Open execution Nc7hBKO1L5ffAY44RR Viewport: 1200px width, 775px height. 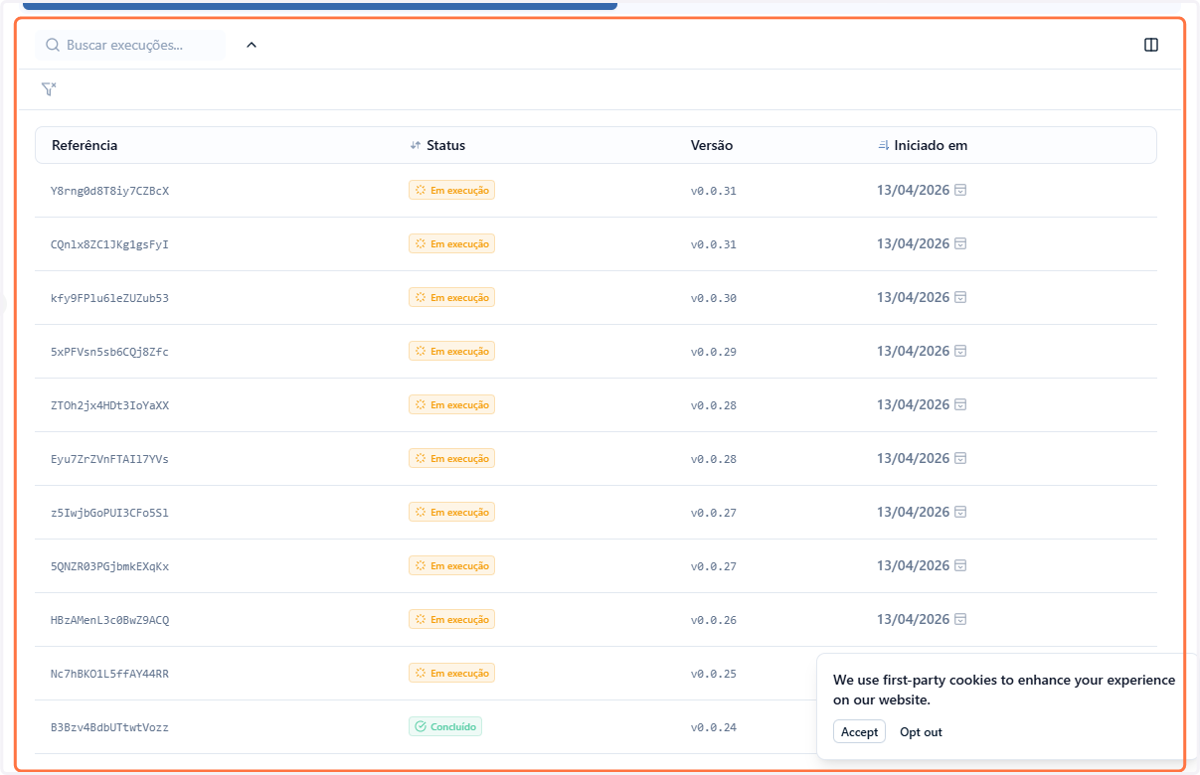(x=110, y=674)
